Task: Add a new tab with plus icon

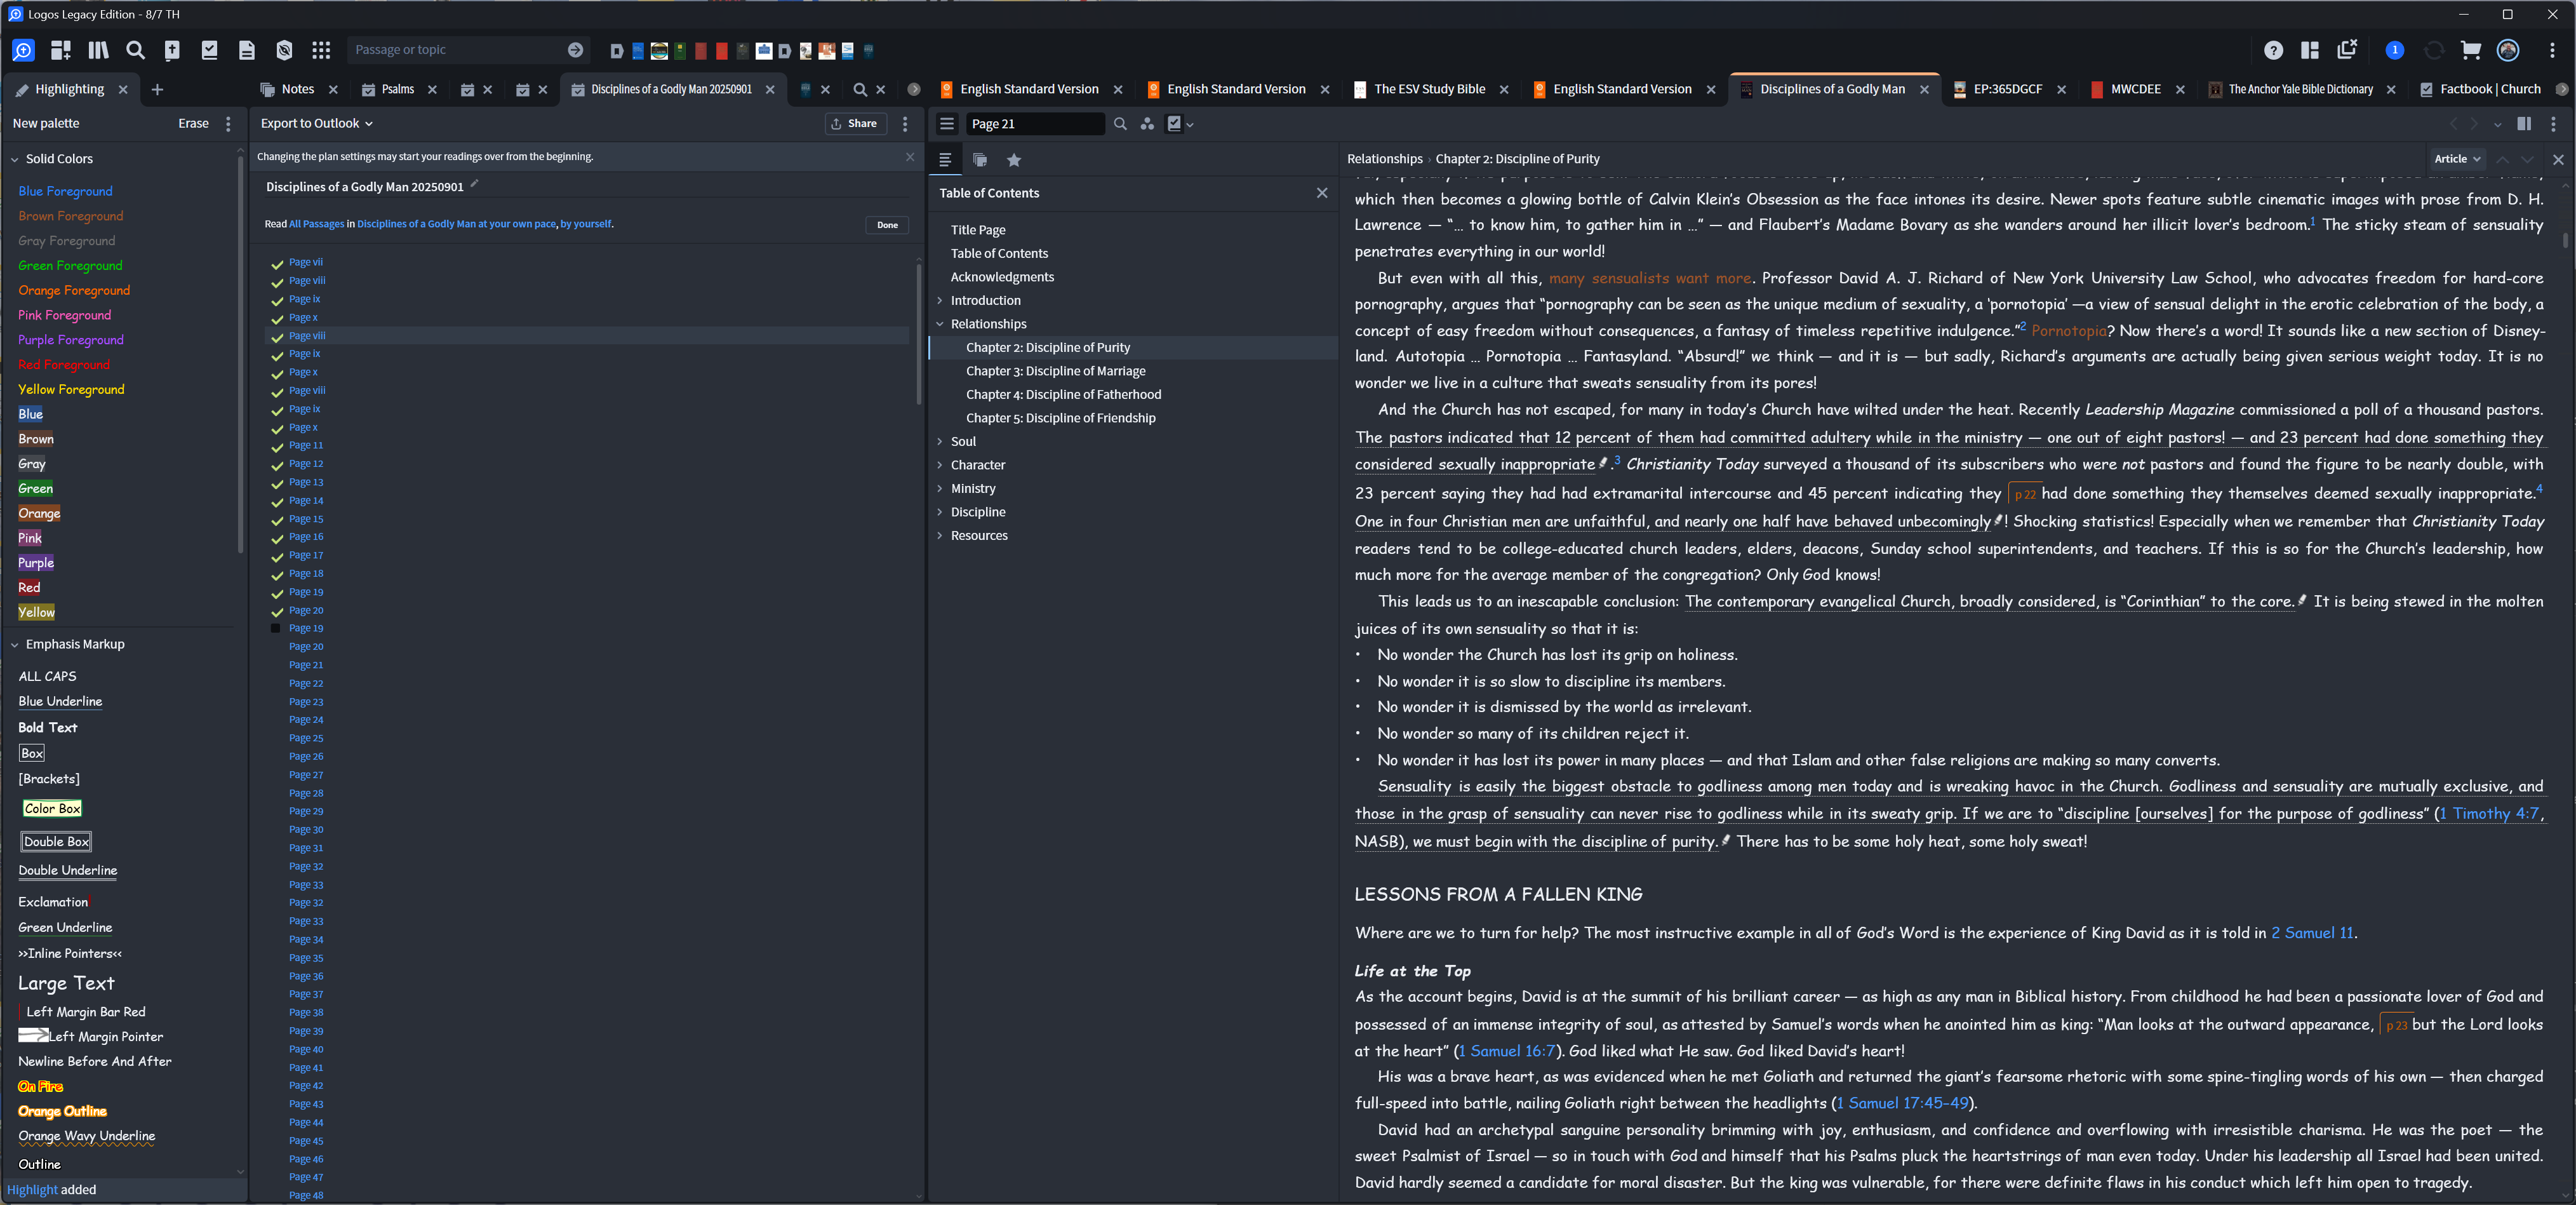Action: tap(157, 90)
